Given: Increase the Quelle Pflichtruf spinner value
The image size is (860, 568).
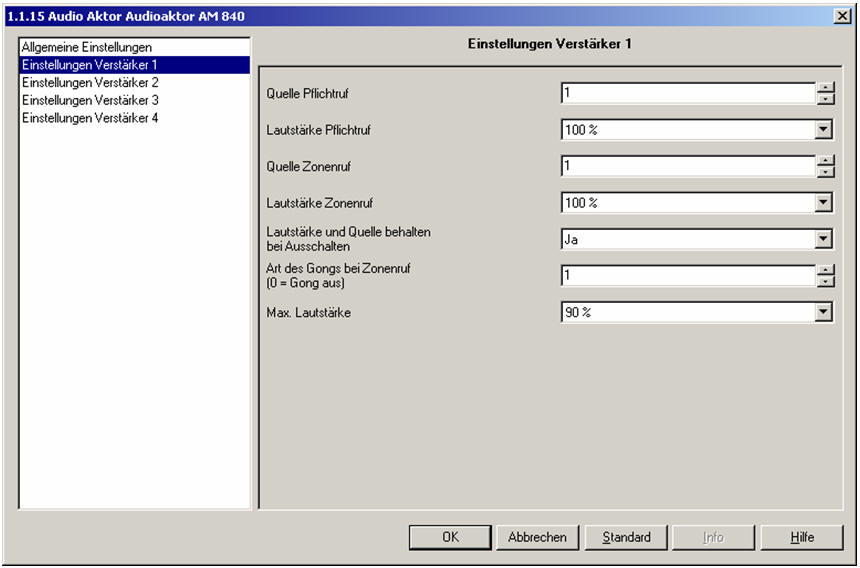Looking at the screenshot, I should coord(825,88).
